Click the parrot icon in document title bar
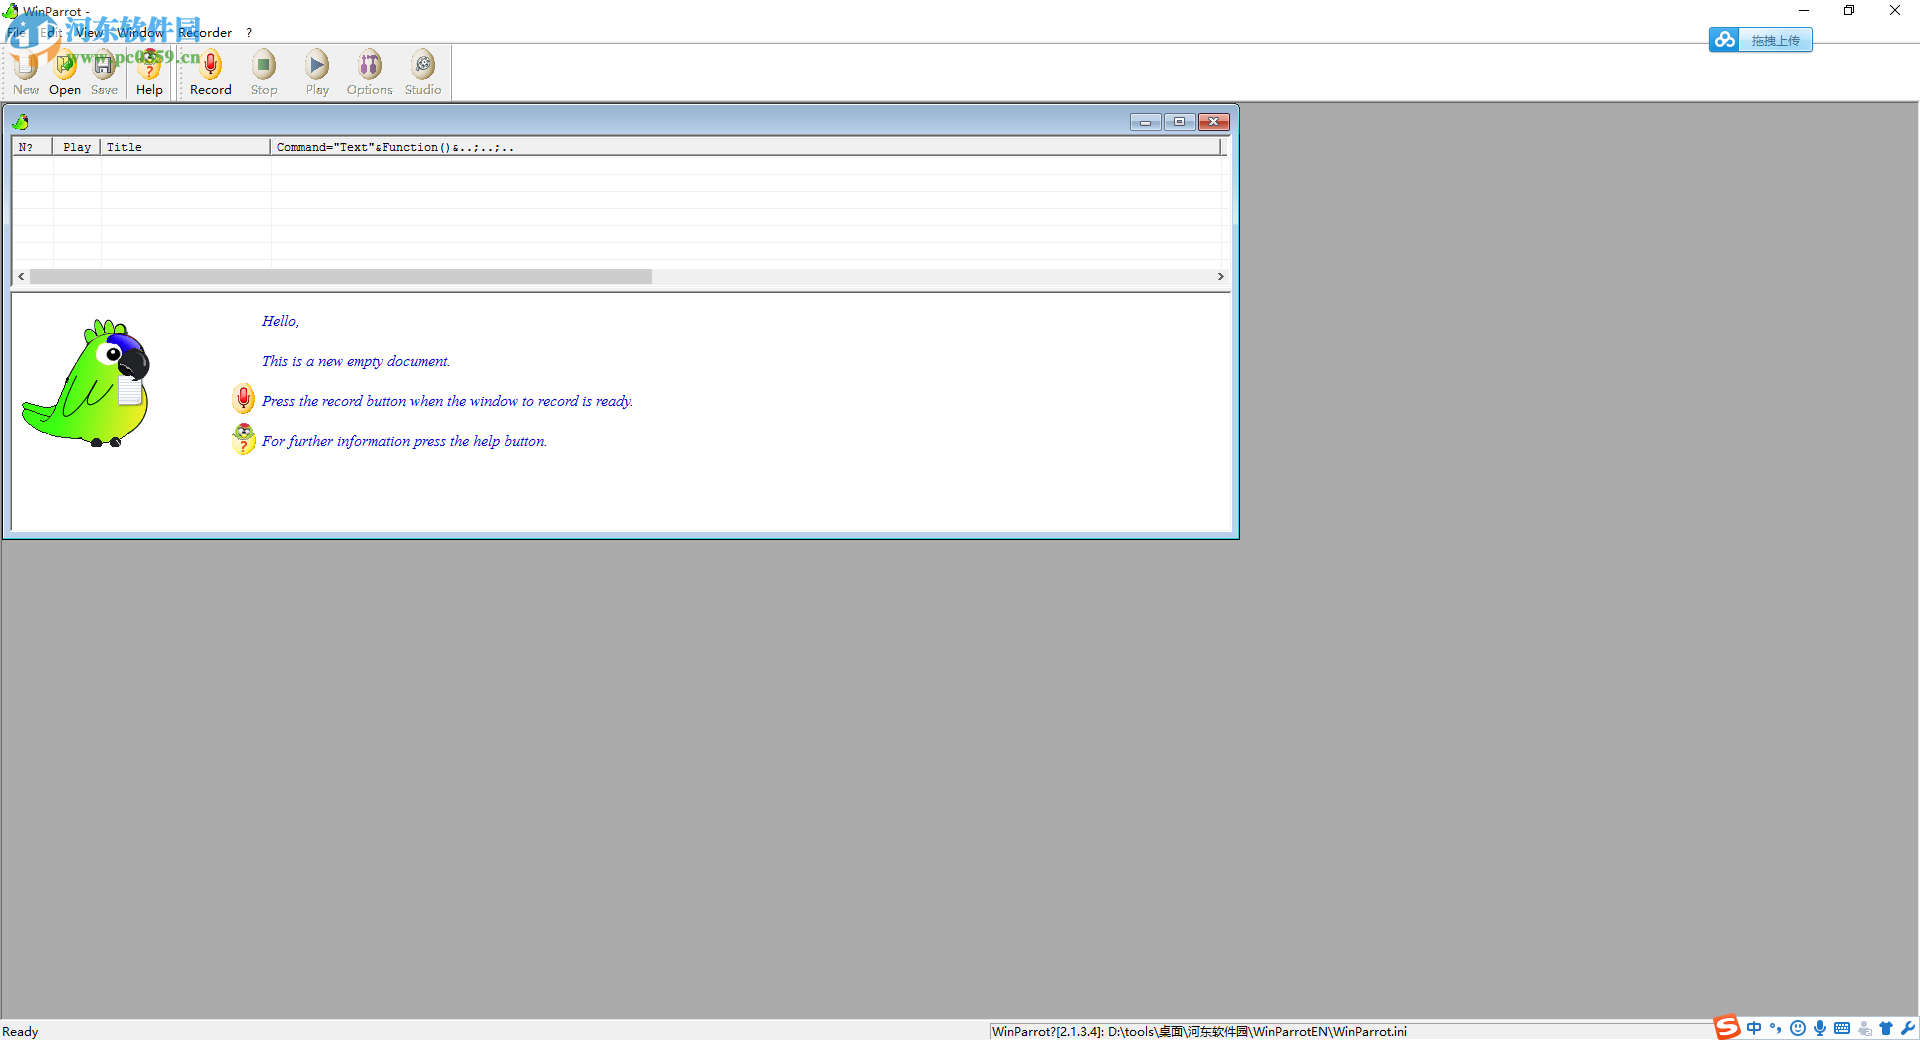Image resolution: width=1920 pixels, height=1040 pixels. click(x=20, y=122)
